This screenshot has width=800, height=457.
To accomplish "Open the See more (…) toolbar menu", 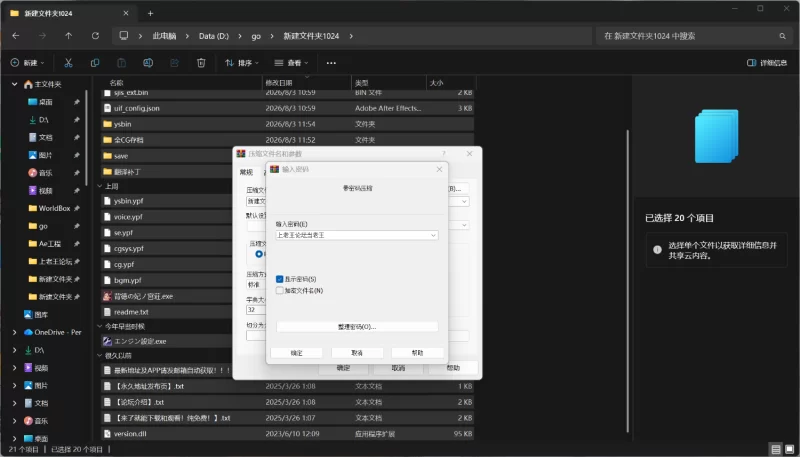I will 331,63.
